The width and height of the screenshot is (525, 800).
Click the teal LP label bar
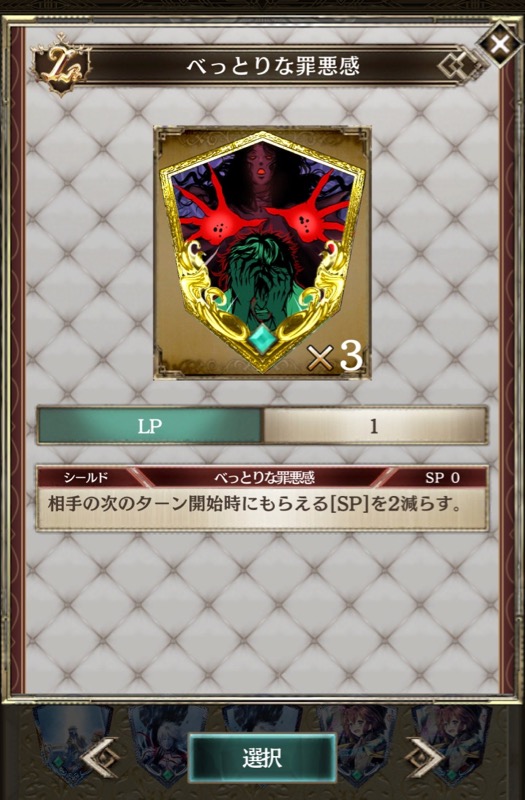point(150,426)
